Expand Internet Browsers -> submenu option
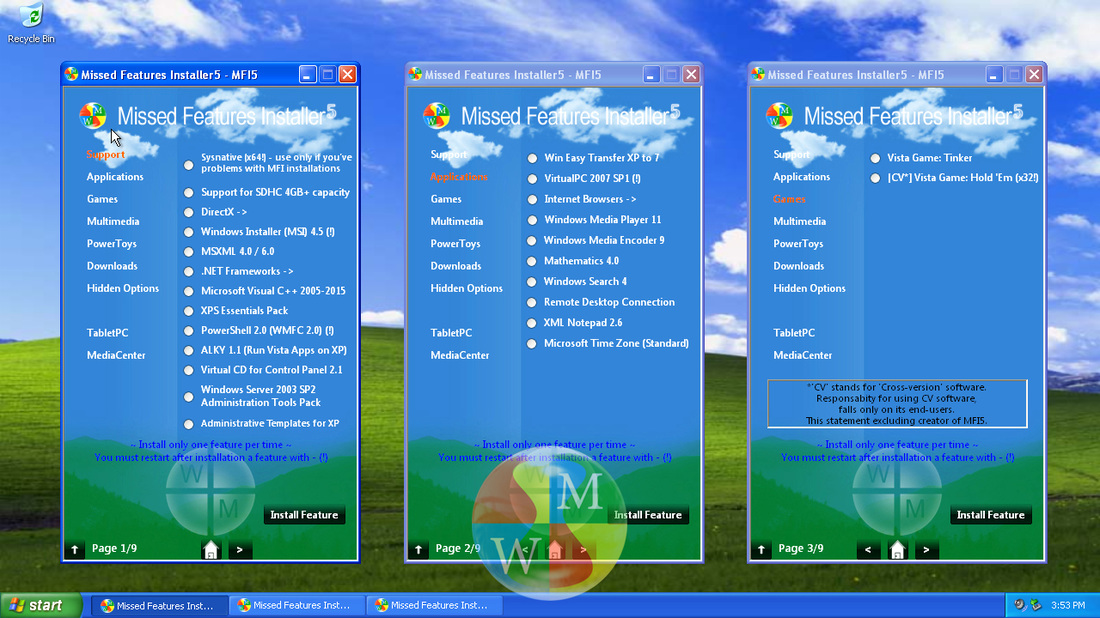Image resolution: width=1100 pixels, height=618 pixels. (532, 200)
